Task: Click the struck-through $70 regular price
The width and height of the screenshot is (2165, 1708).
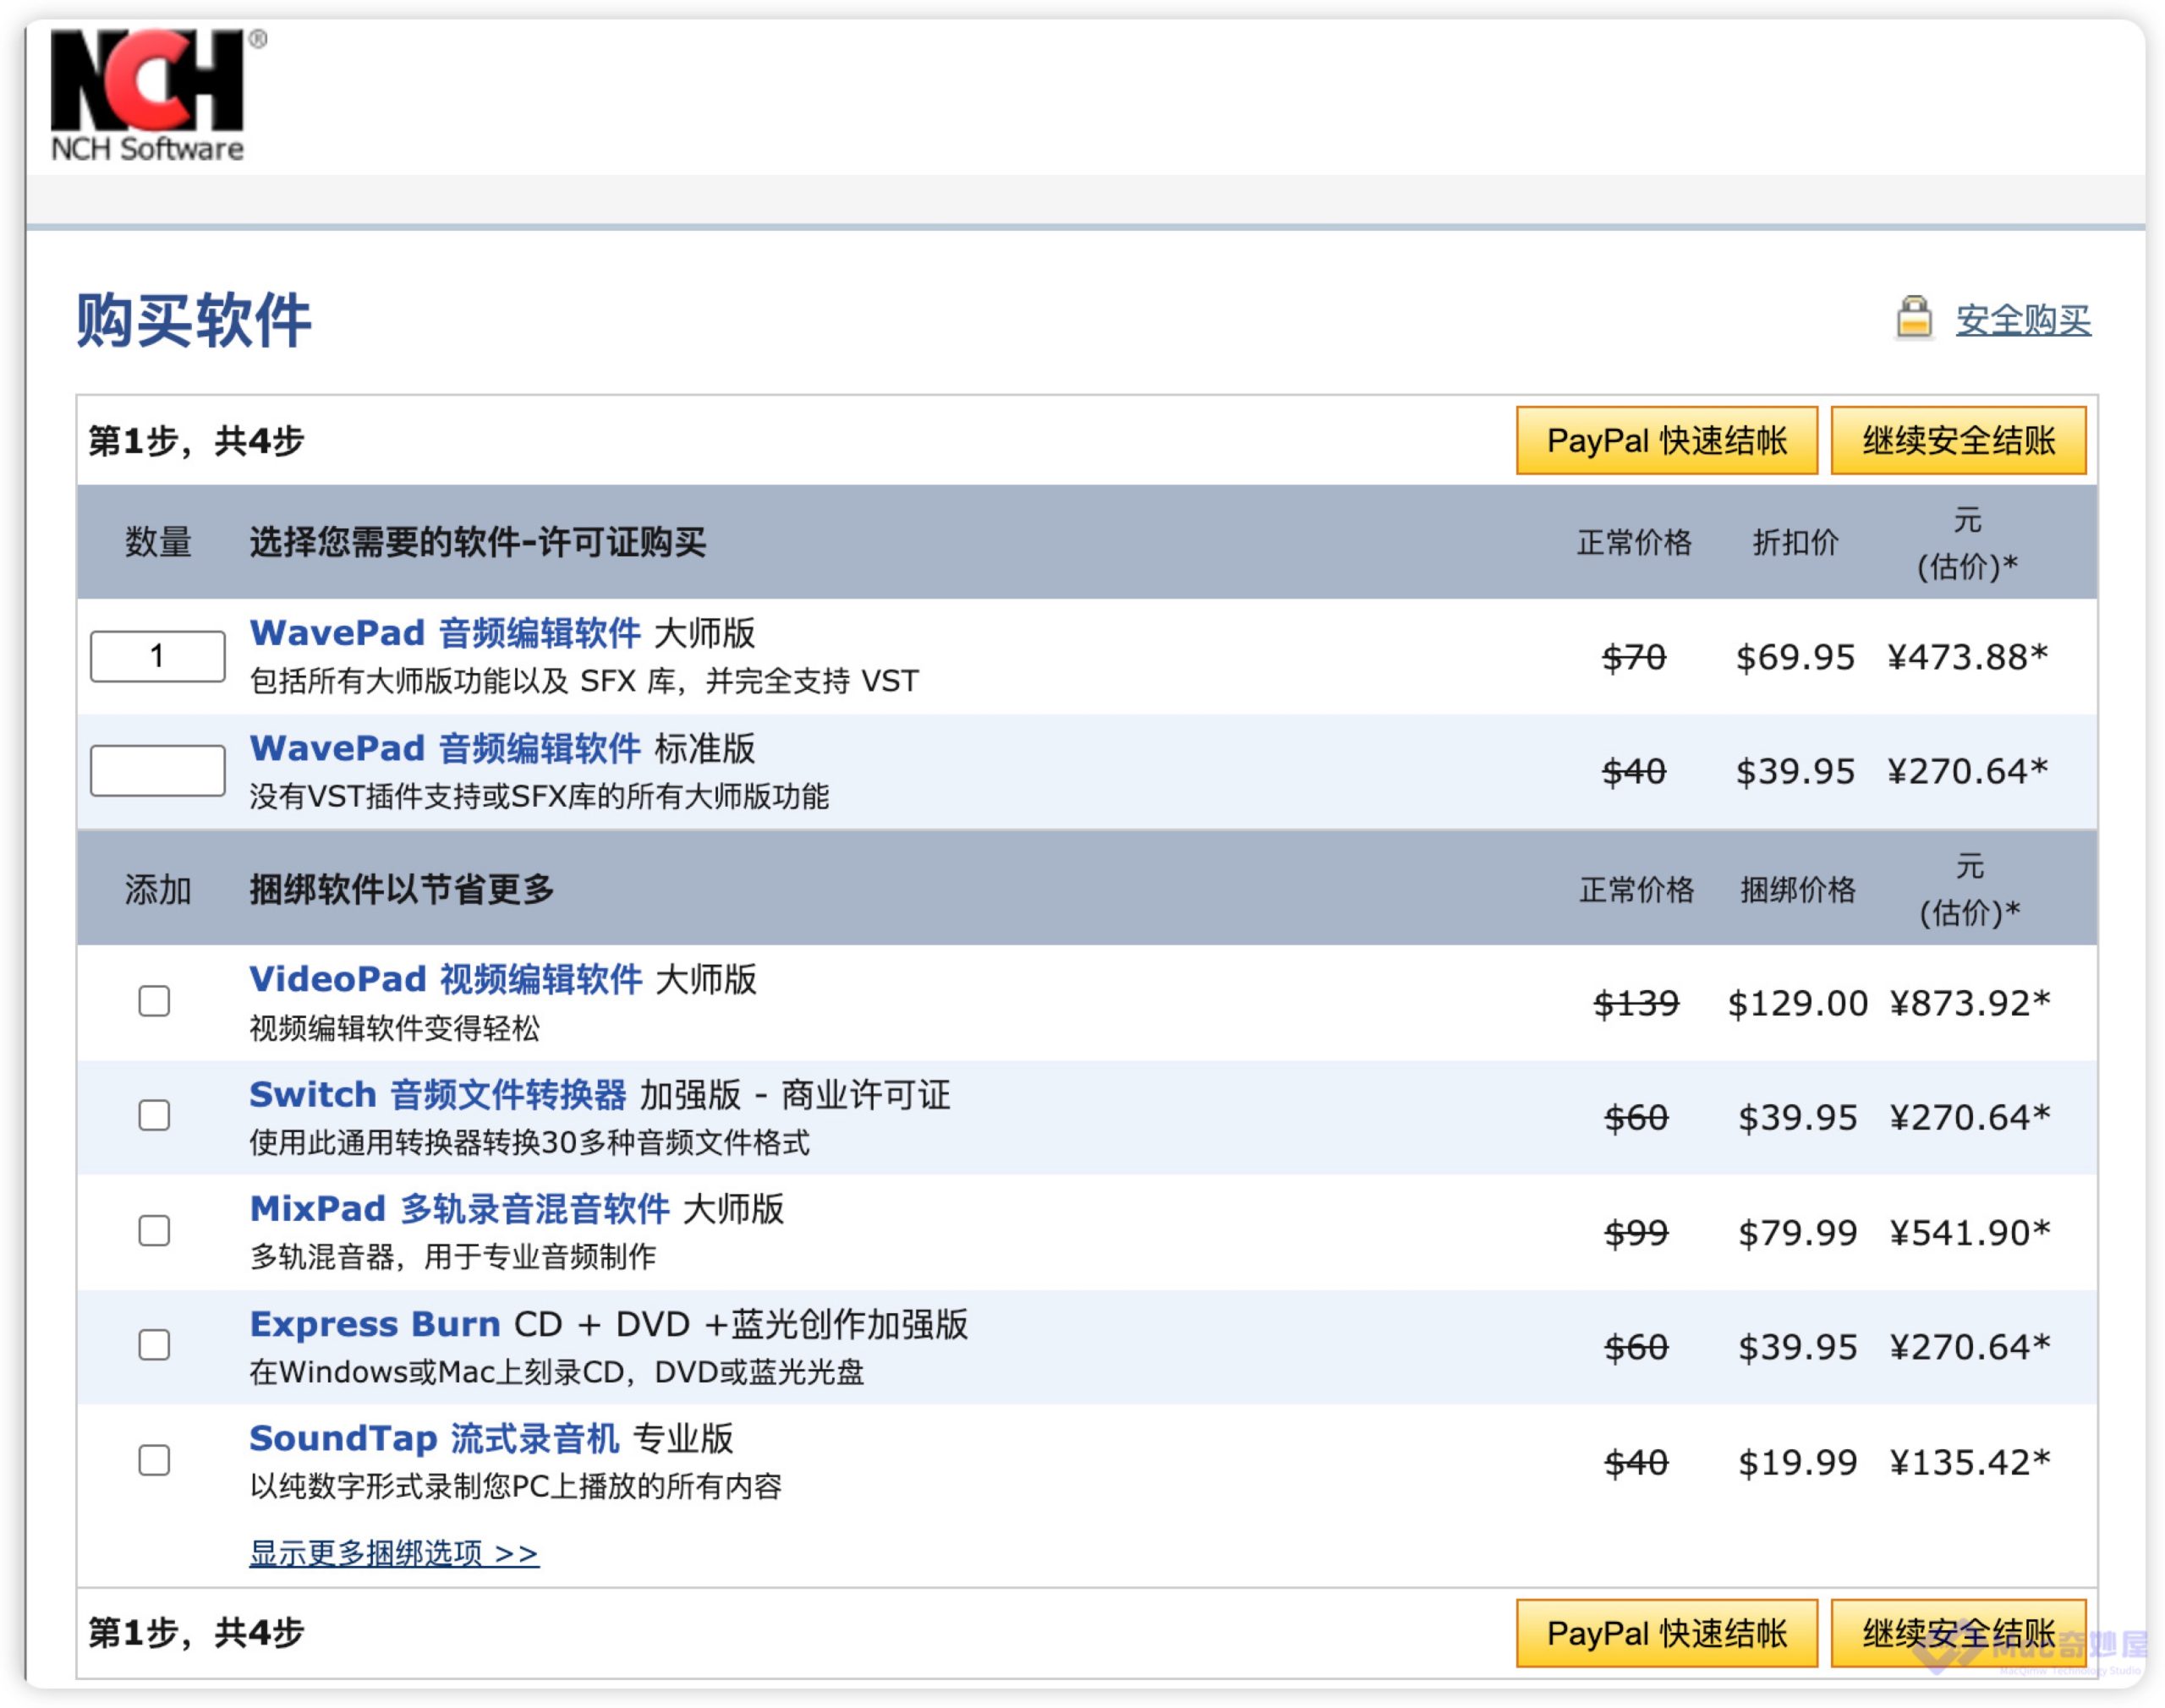Action: point(1634,657)
